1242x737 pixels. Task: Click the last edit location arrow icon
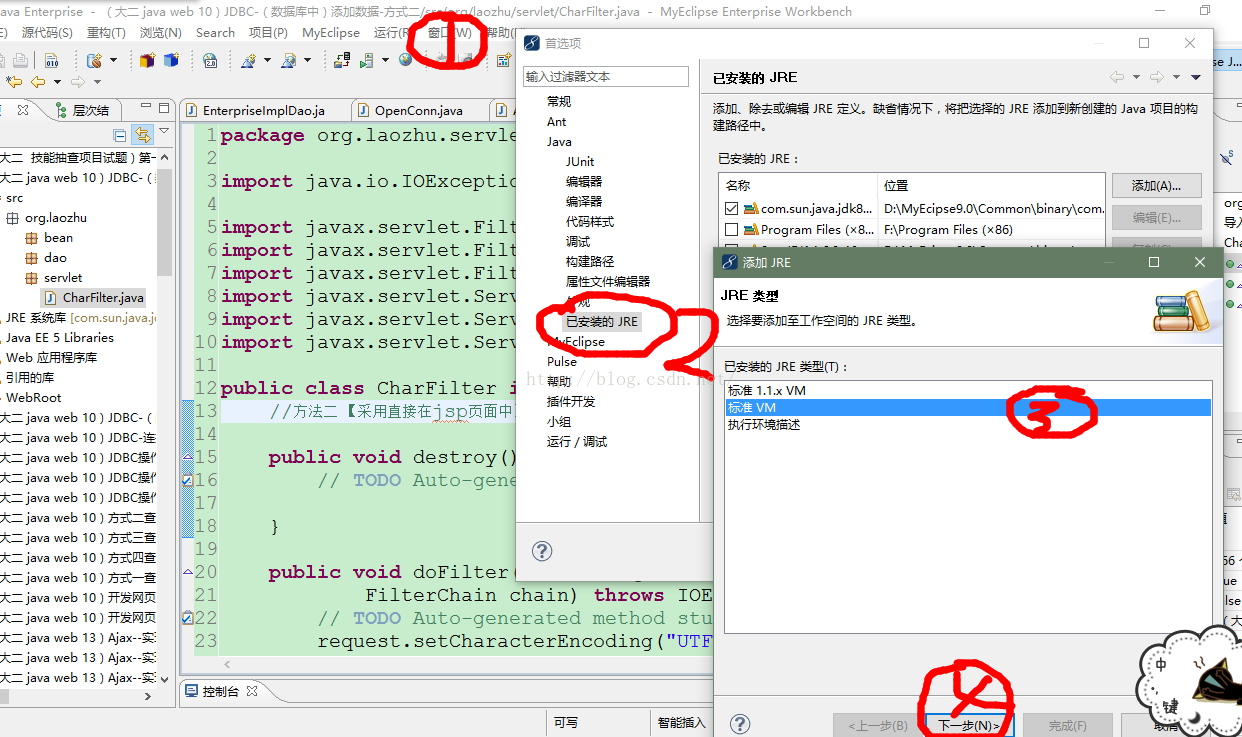[14, 81]
